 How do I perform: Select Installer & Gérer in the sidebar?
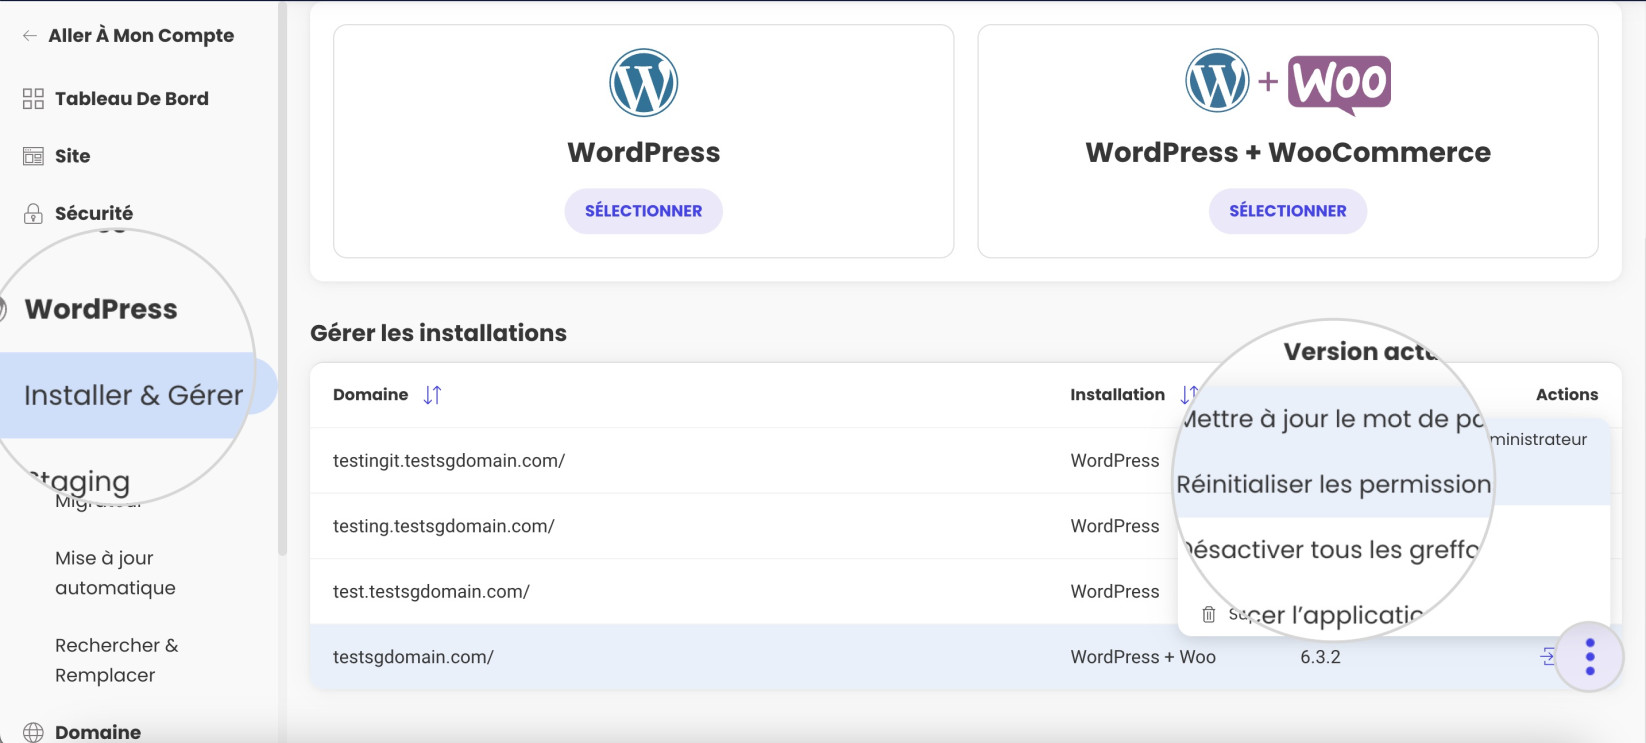point(133,395)
